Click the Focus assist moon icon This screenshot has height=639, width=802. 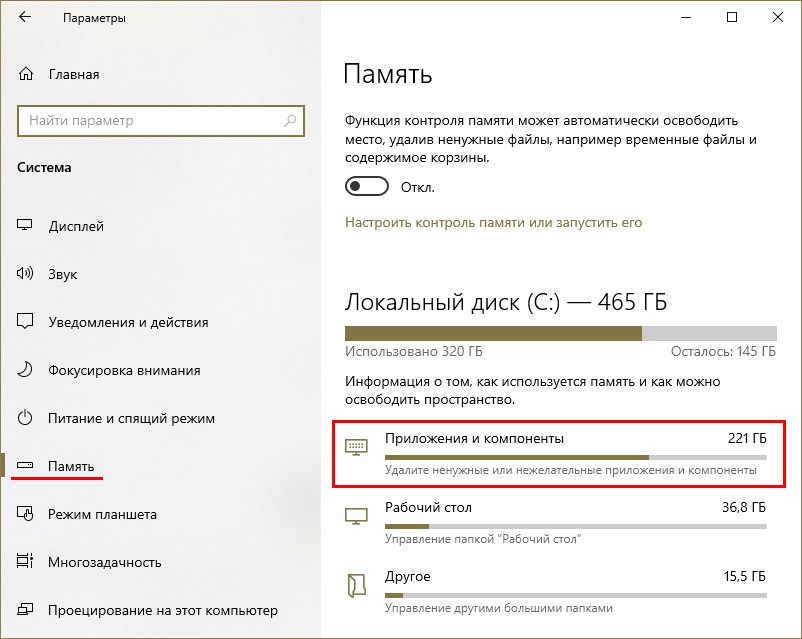click(x=26, y=370)
